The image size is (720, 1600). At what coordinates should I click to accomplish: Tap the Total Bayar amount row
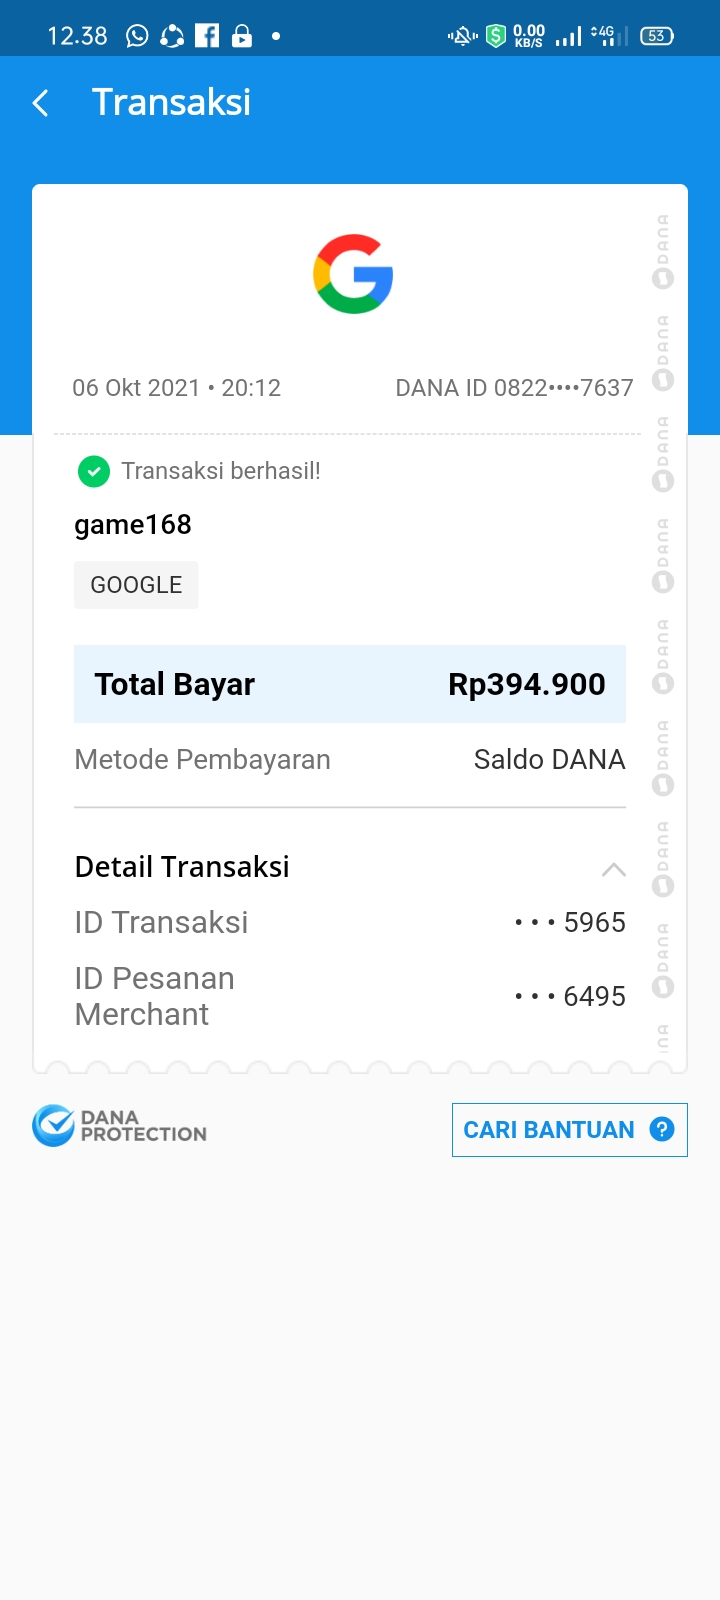click(350, 684)
